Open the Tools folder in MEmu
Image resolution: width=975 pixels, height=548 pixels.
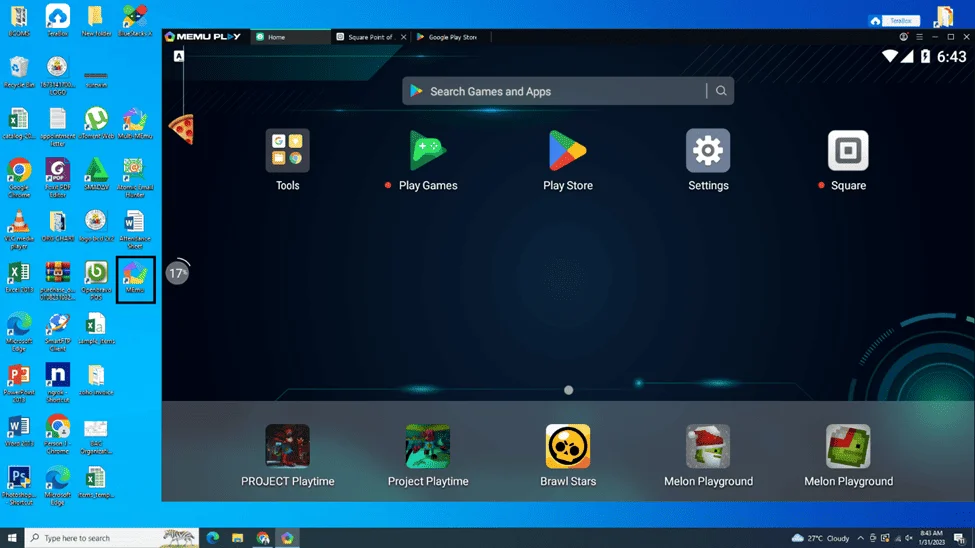tap(287, 151)
